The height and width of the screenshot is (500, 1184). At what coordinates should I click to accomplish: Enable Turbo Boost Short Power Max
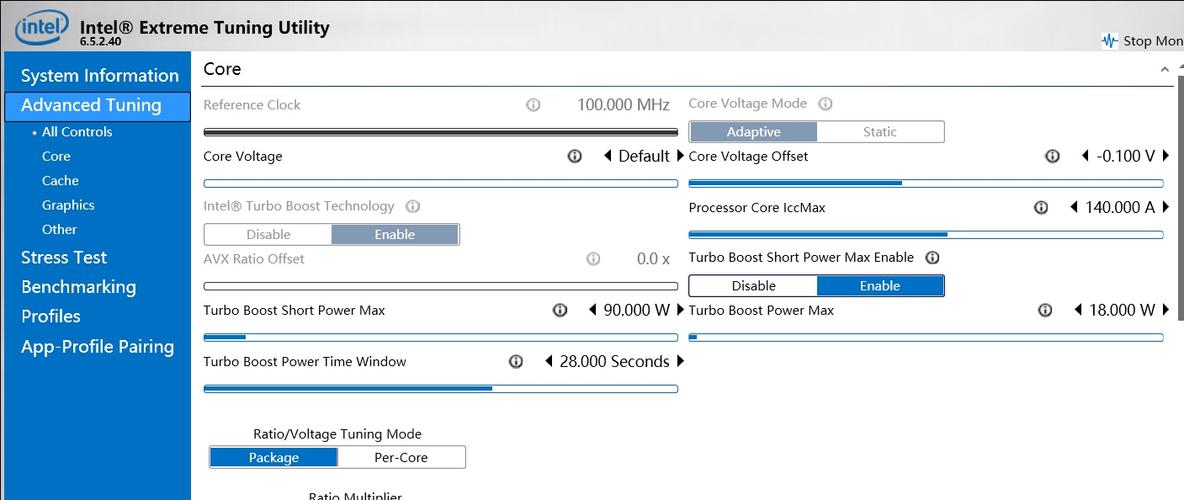click(880, 285)
